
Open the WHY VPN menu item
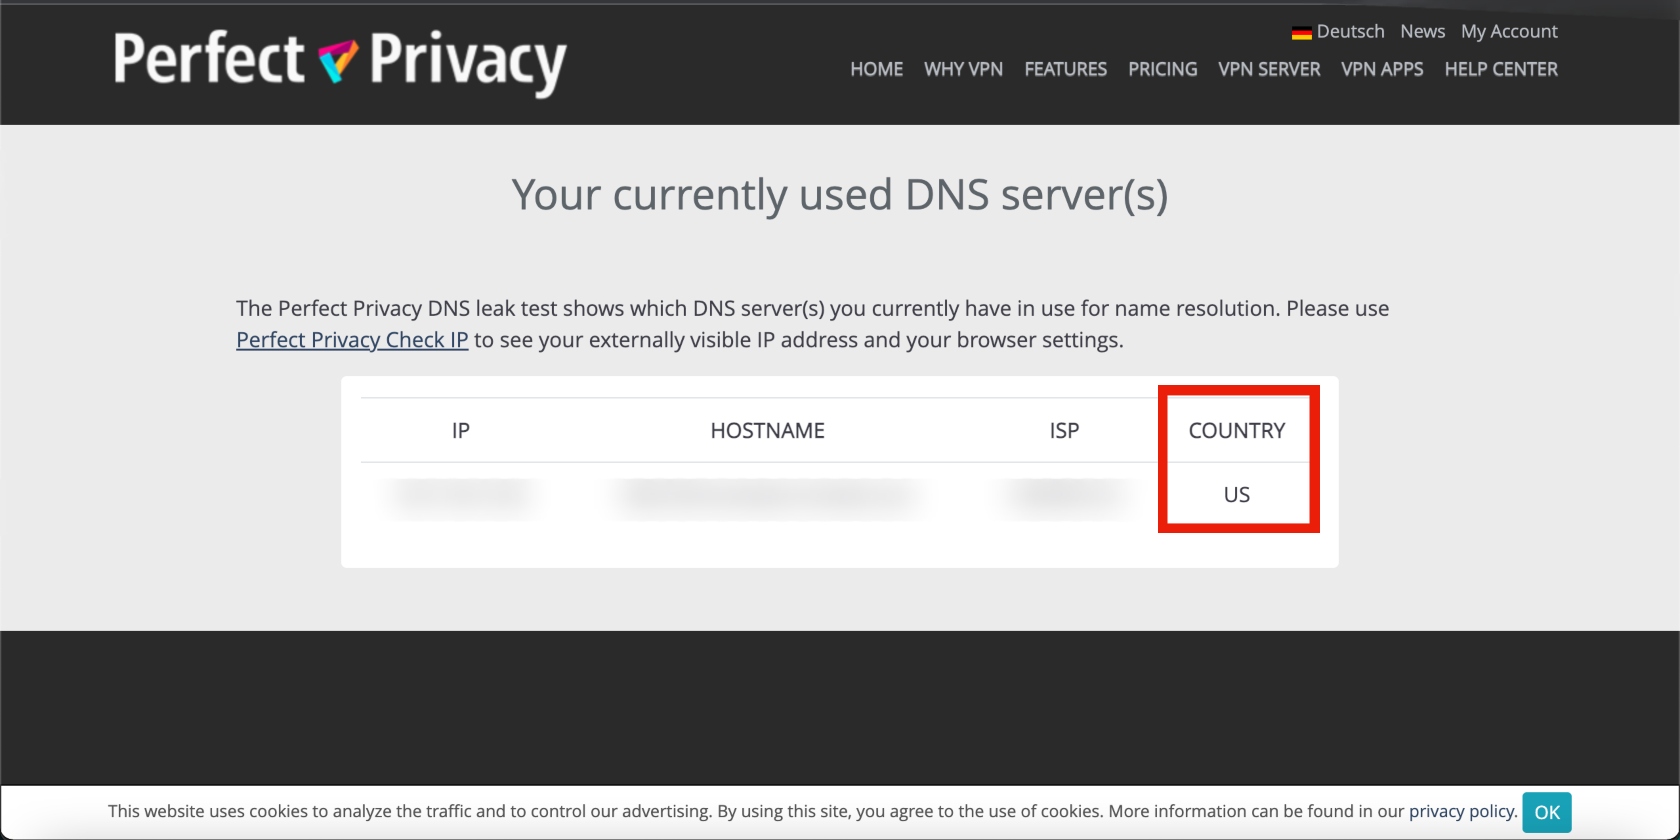coord(963,69)
